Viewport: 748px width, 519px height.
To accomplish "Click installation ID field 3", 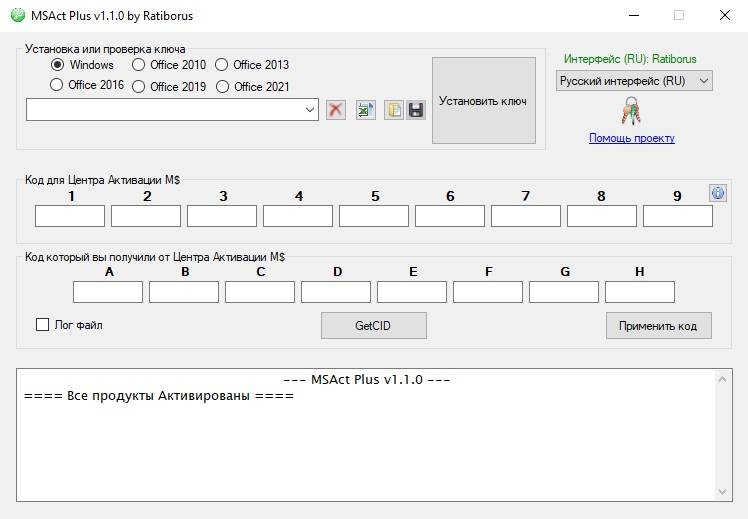I will (x=222, y=216).
